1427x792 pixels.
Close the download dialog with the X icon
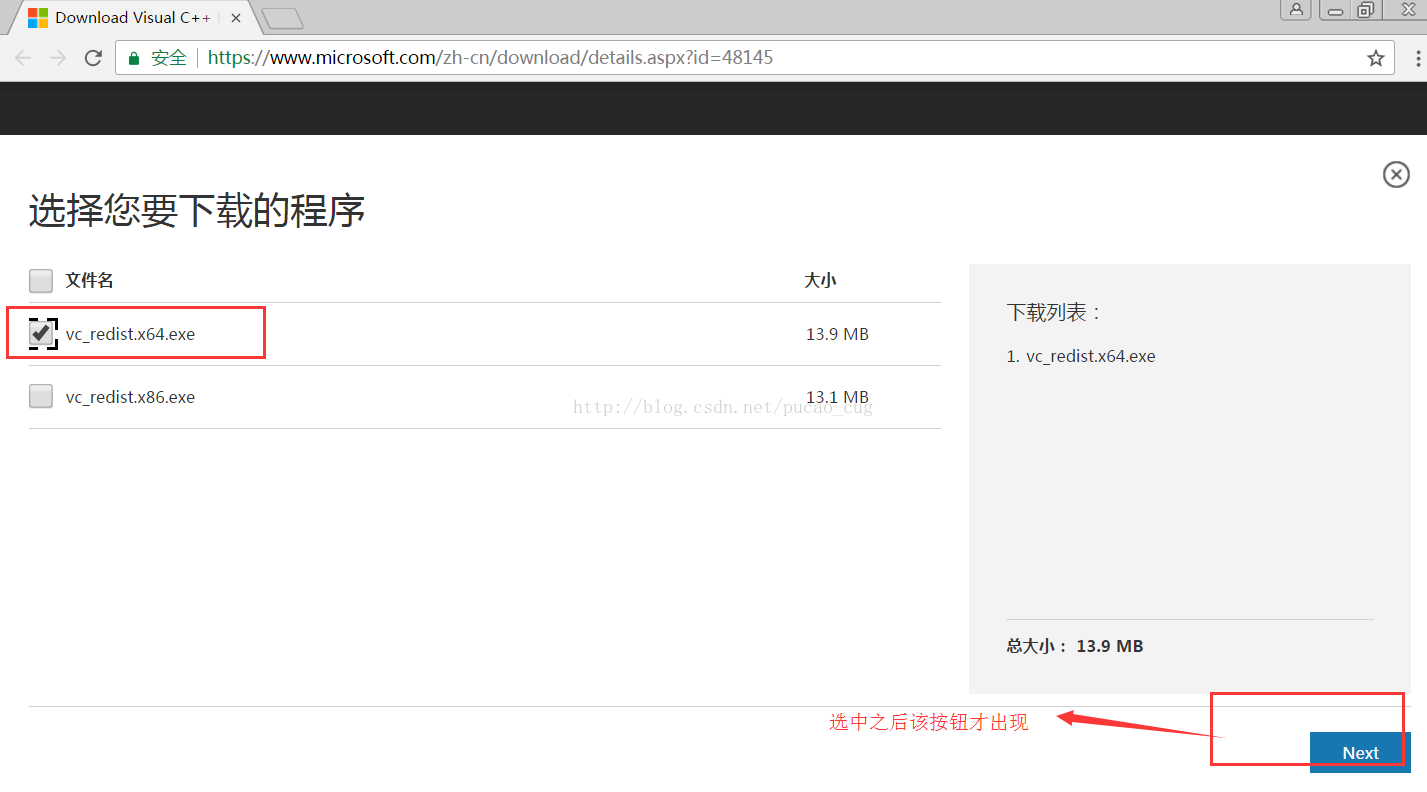click(x=1396, y=174)
